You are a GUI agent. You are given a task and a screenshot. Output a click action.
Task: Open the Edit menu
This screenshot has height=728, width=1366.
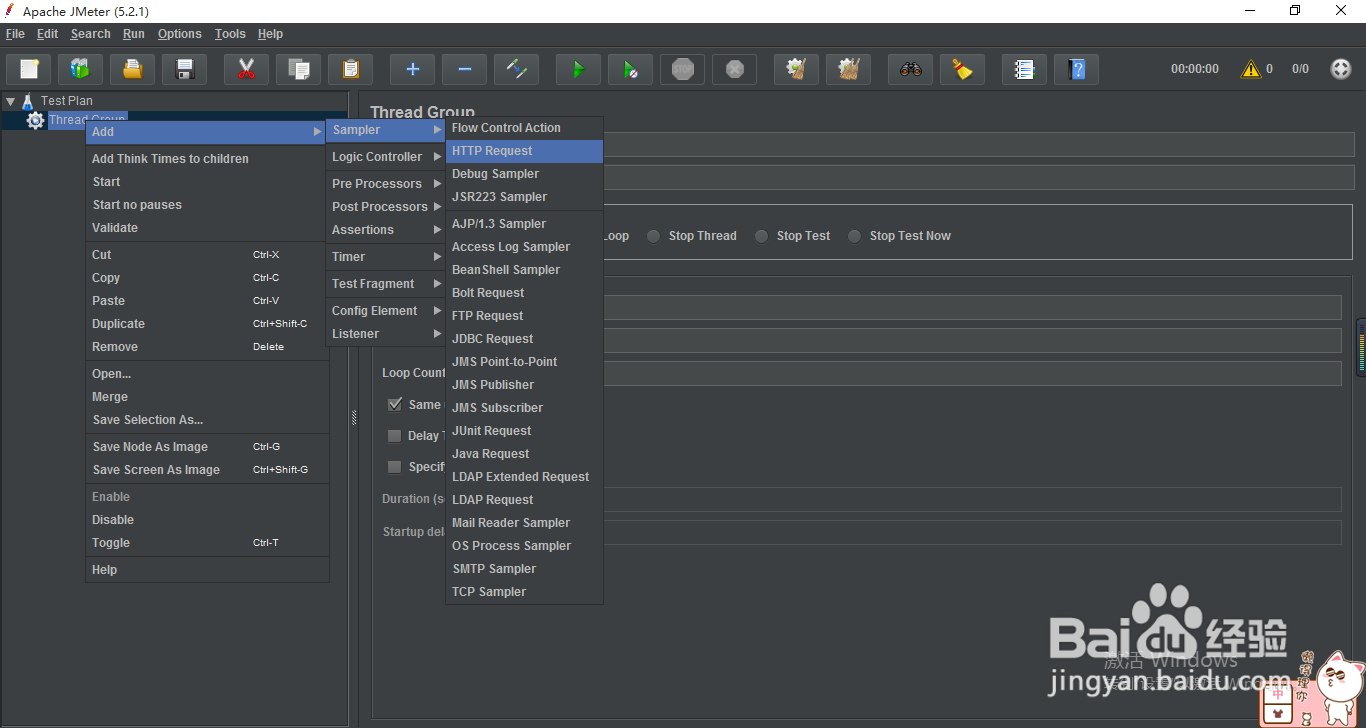click(47, 34)
